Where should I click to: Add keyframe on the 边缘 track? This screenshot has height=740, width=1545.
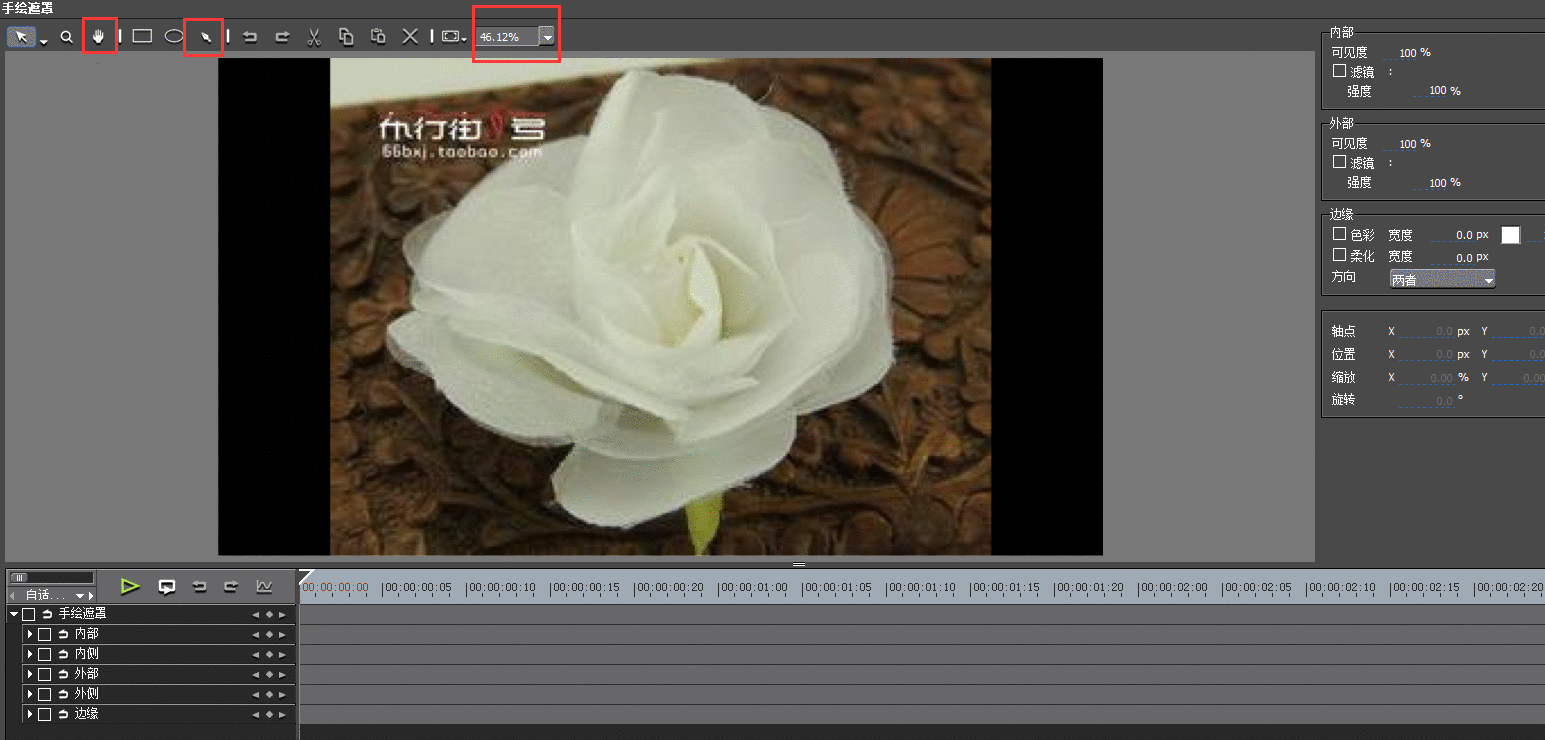coord(269,715)
